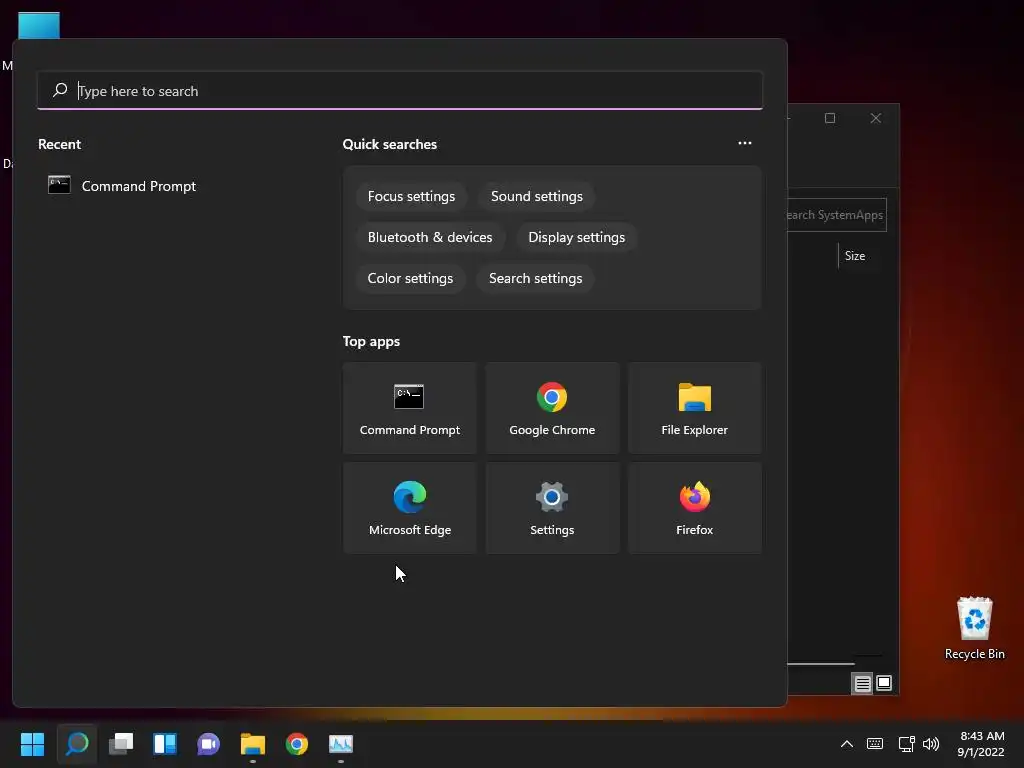
Task: Open File Explorer from Top apps
Action: pos(694,408)
